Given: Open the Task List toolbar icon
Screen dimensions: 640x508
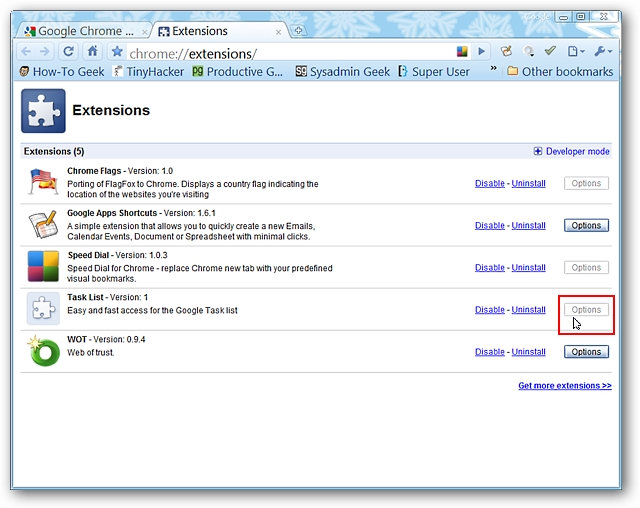Looking at the screenshot, I should [529, 51].
